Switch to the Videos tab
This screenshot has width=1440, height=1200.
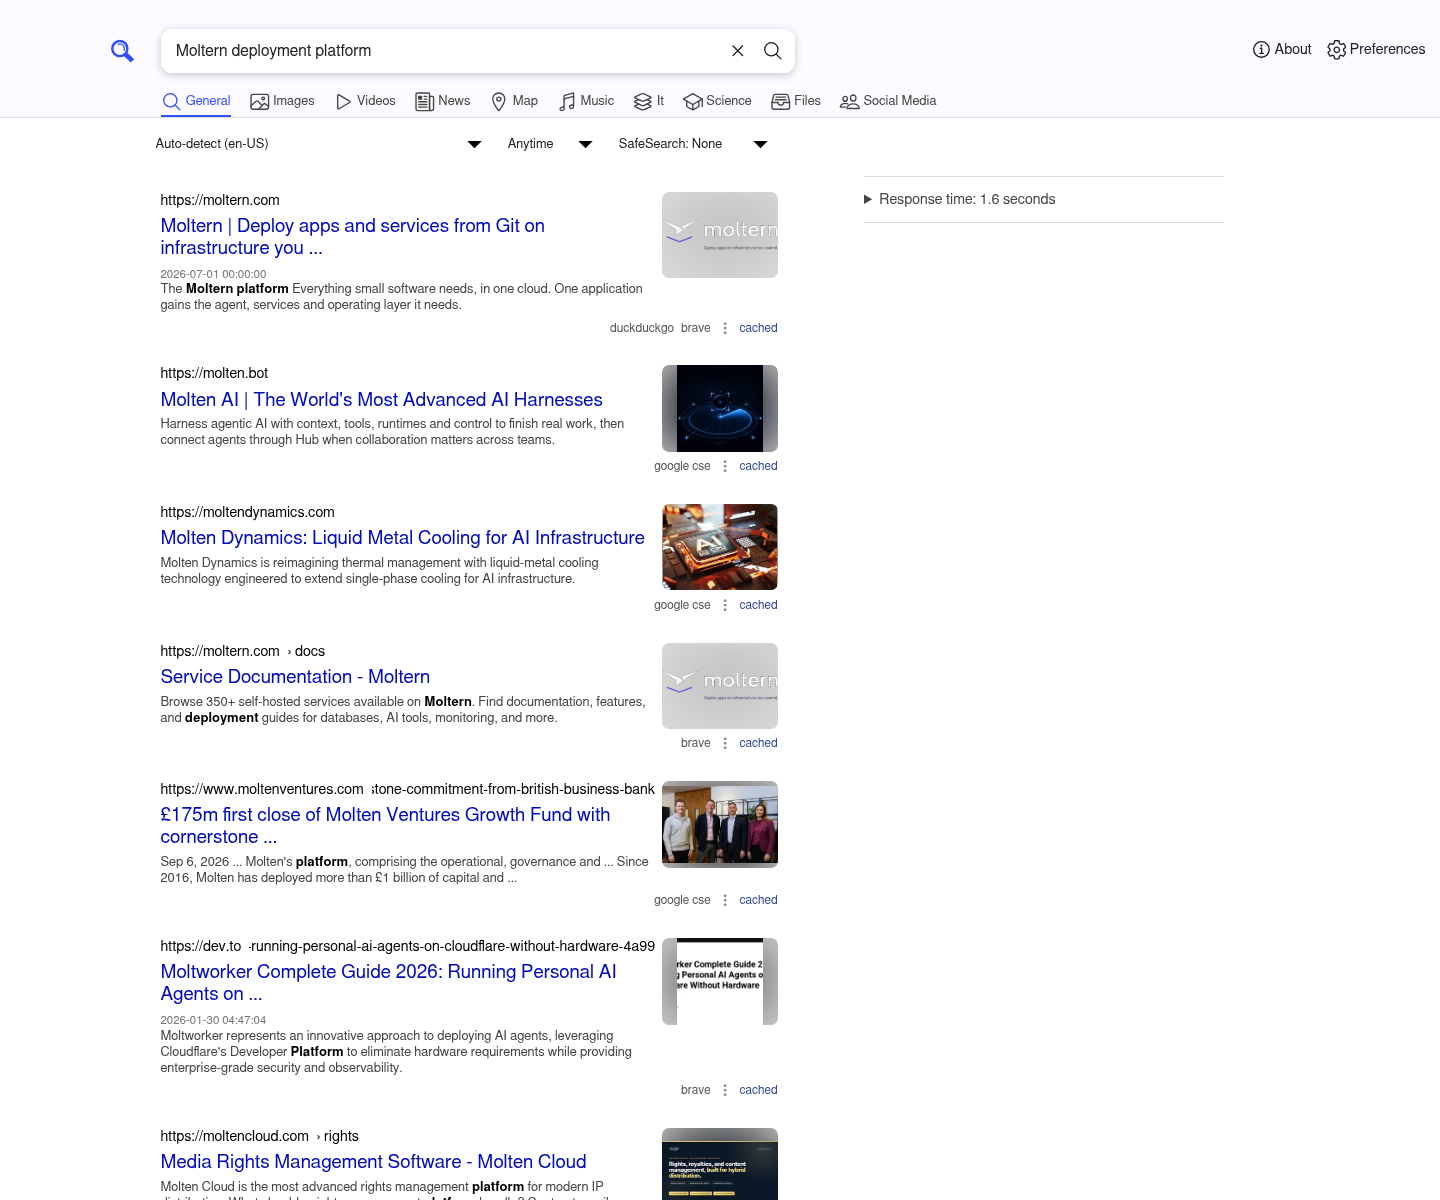point(366,101)
